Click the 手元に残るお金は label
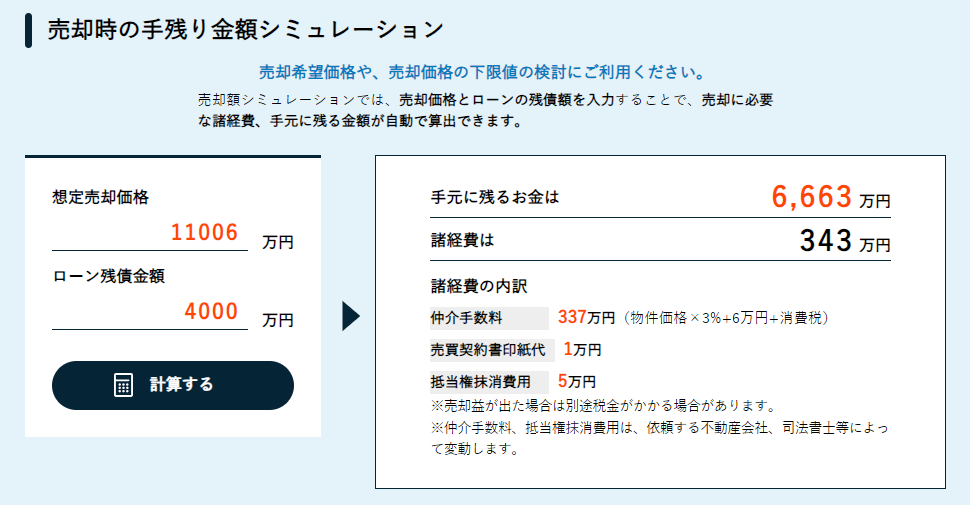Screen dimensions: 970x505 pyautogui.click(x=495, y=197)
